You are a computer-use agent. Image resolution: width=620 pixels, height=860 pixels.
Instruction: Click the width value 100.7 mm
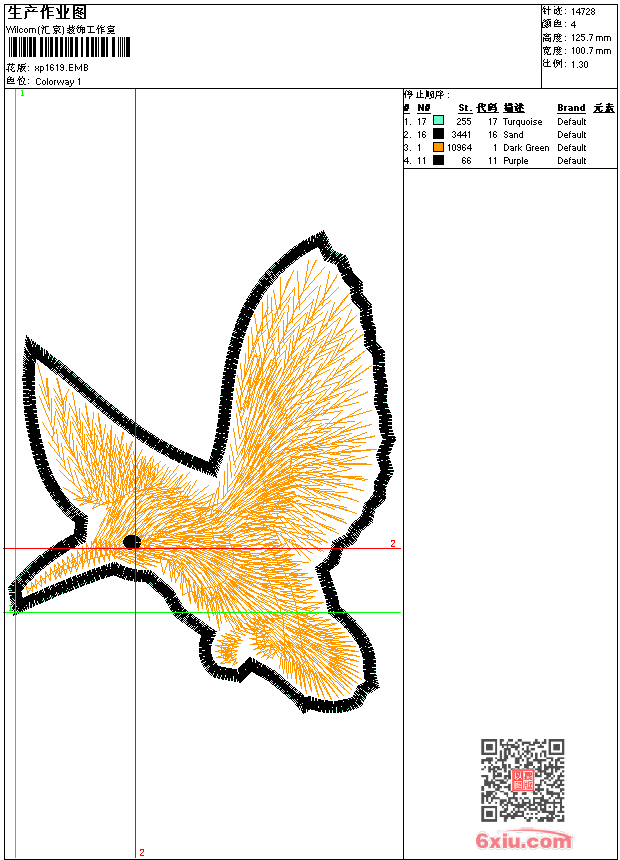tap(591, 51)
